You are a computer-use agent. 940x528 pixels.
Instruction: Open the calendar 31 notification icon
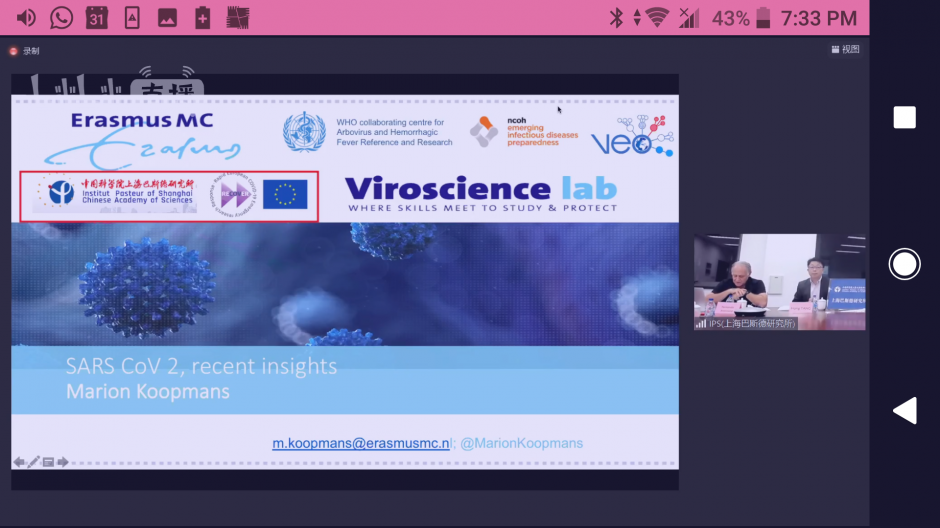[97, 18]
